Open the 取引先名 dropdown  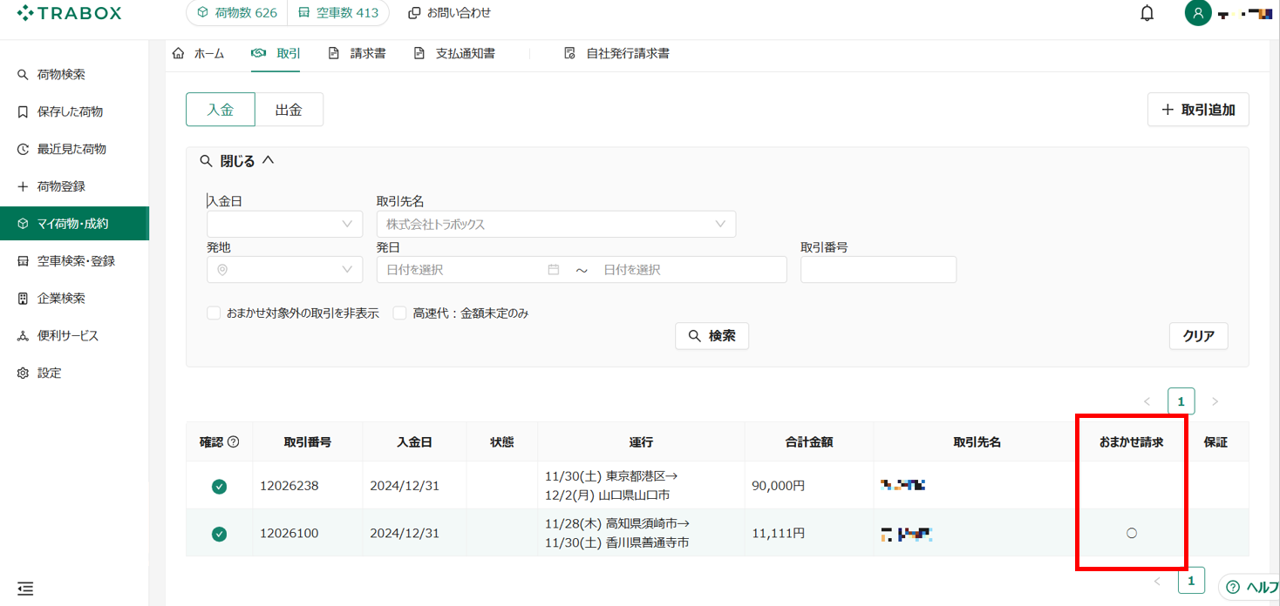coord(556,224)
